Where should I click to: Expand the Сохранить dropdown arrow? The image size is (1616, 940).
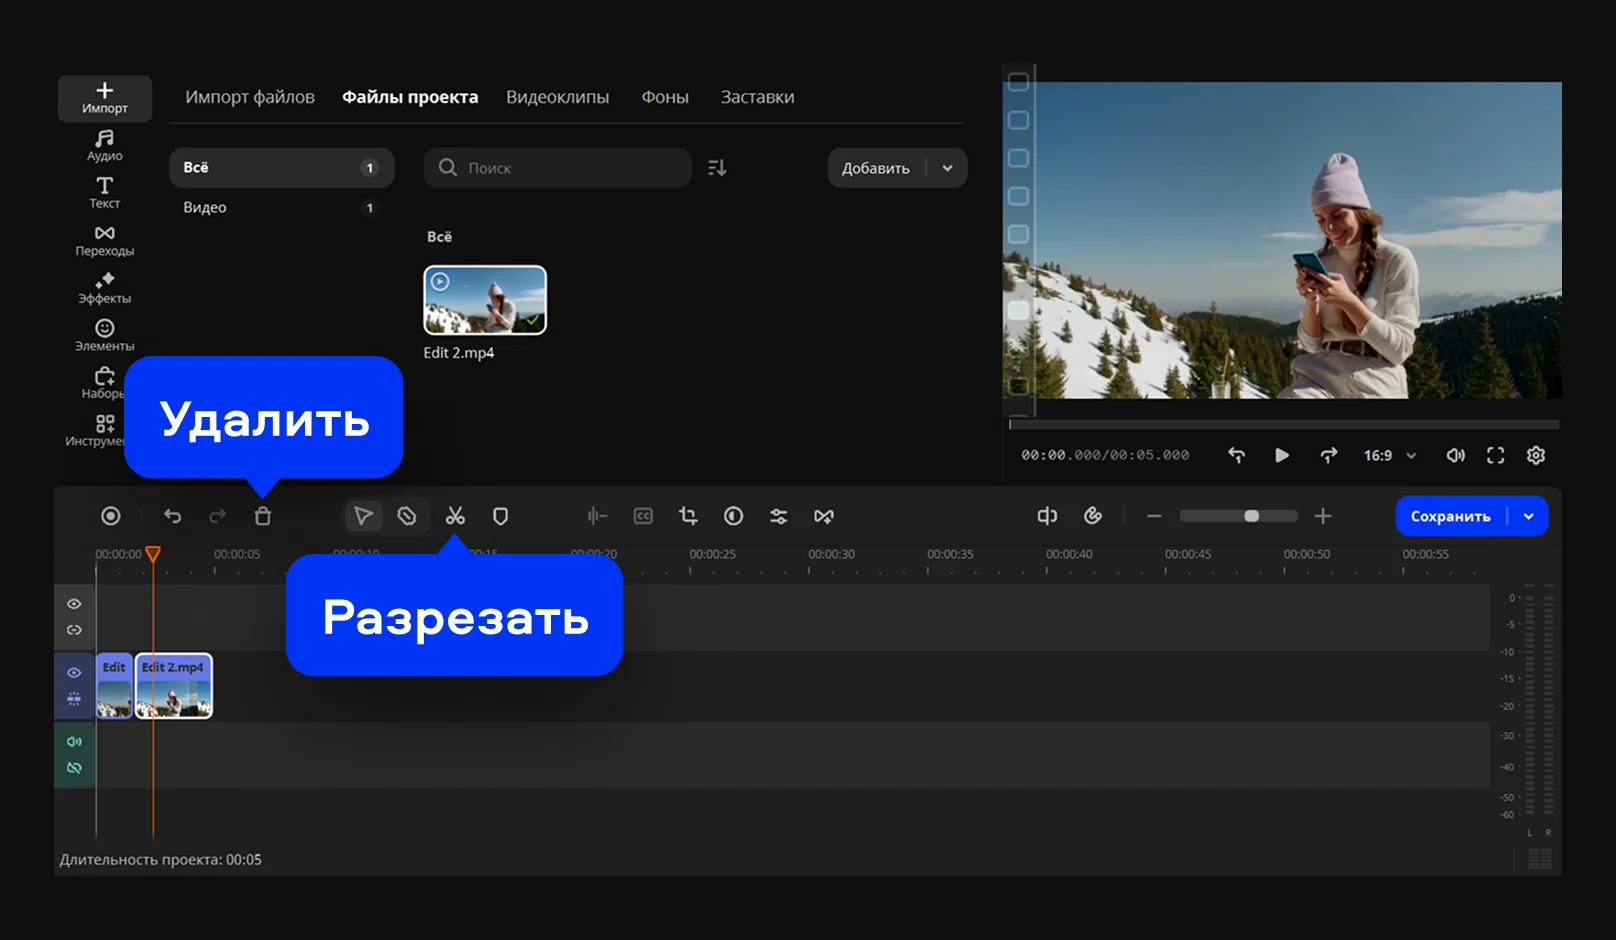coord(1528,516)
